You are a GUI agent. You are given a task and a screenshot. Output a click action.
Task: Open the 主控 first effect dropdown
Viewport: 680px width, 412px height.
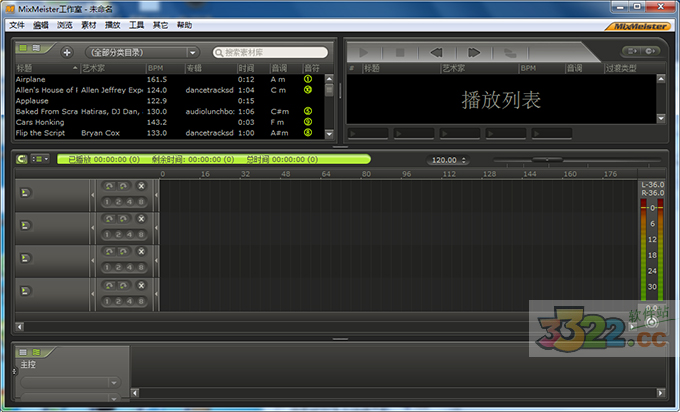(70, 383)
